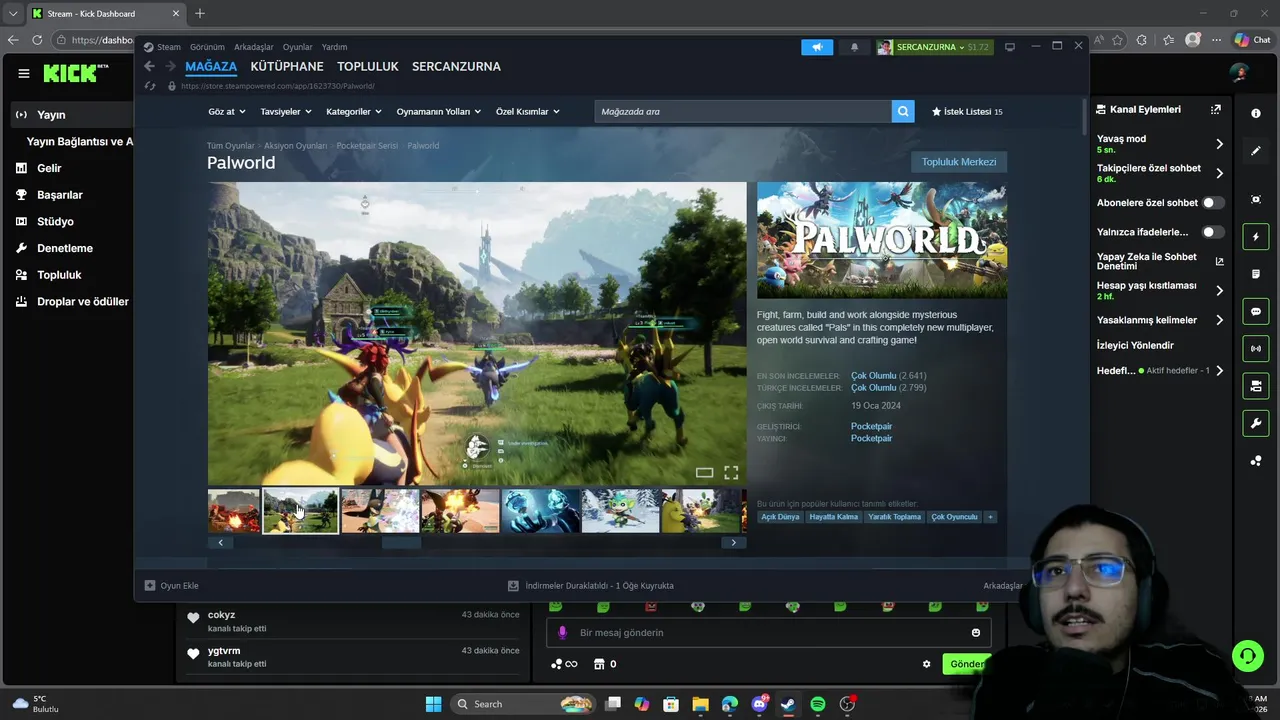Select Gelir in Kick sidebar

click(49, 168)
